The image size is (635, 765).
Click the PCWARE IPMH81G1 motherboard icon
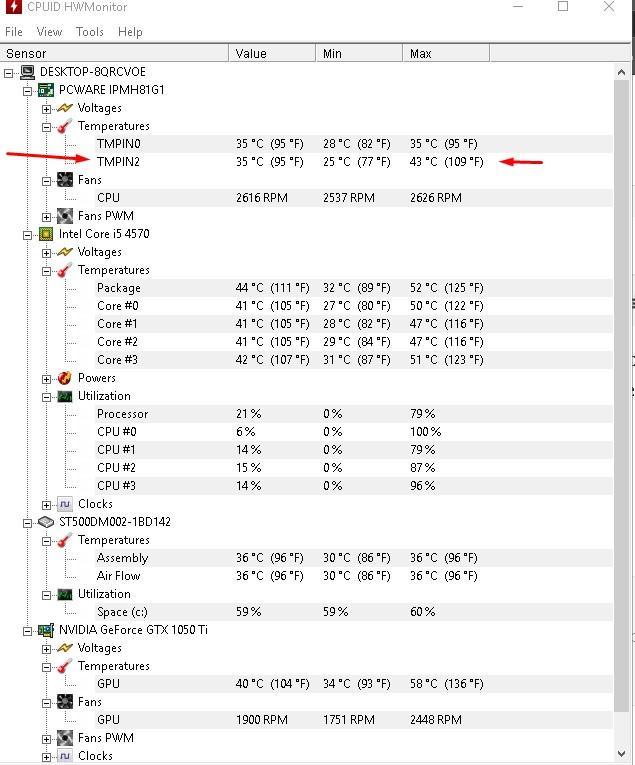click(x=46, y=90)
